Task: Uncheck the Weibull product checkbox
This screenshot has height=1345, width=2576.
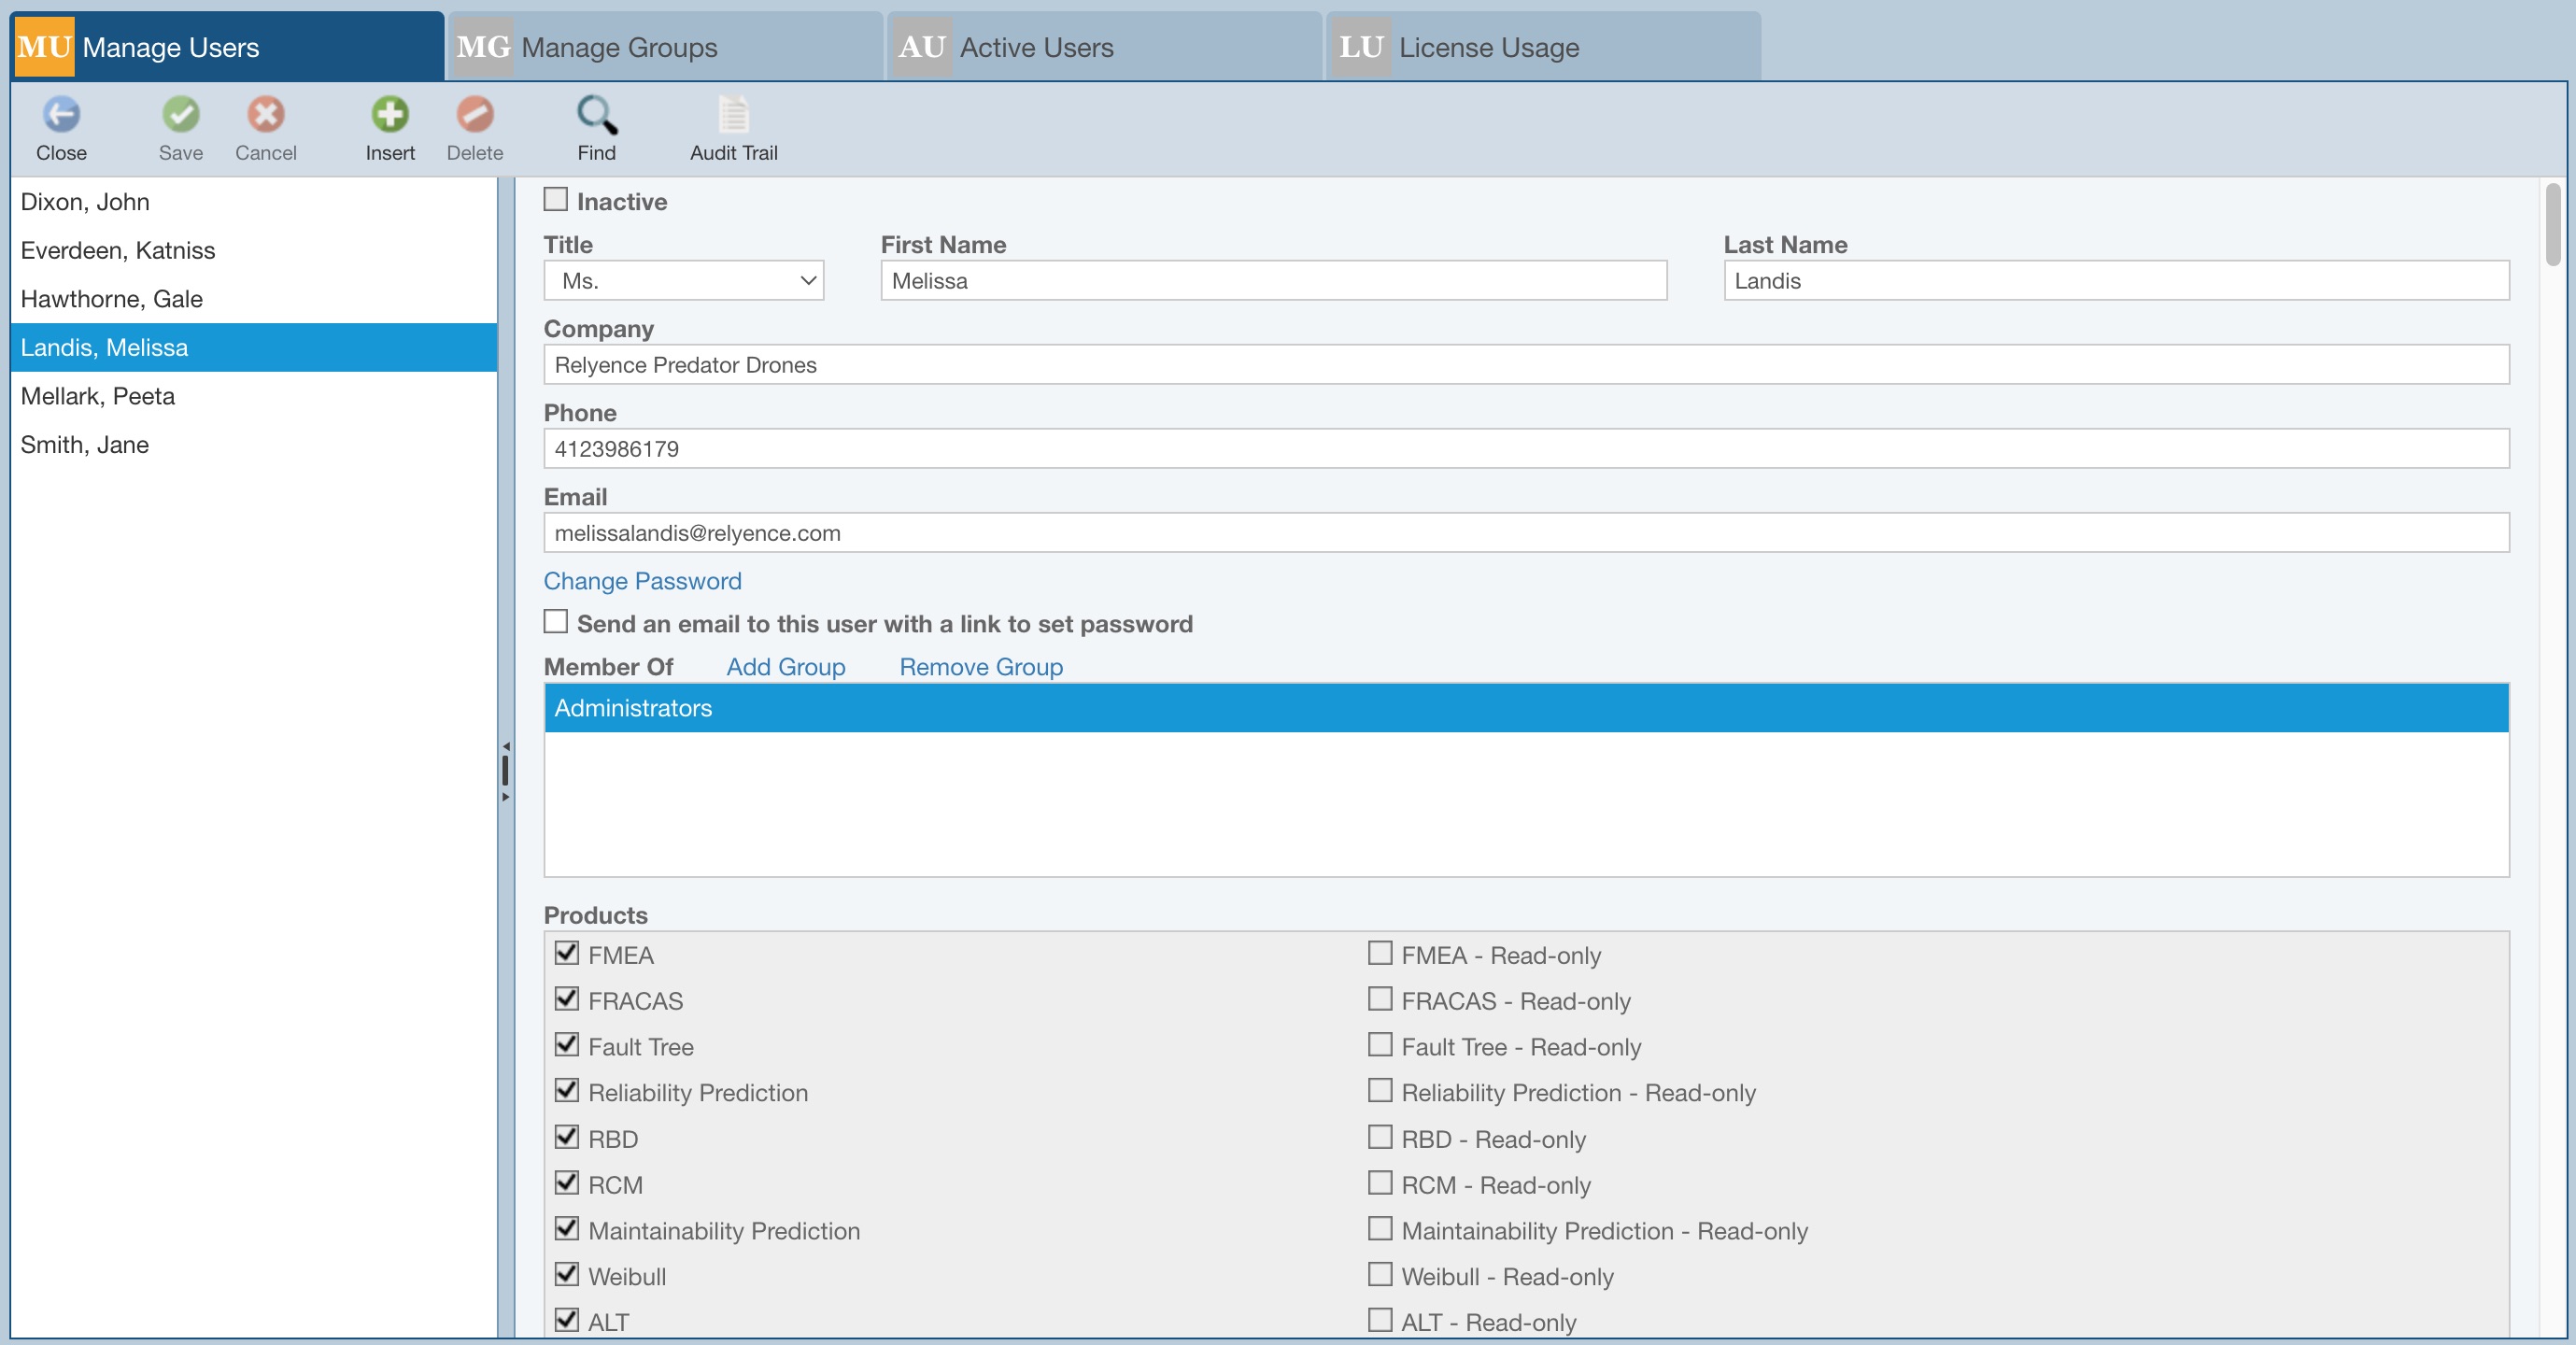Action: [567, 1274]
